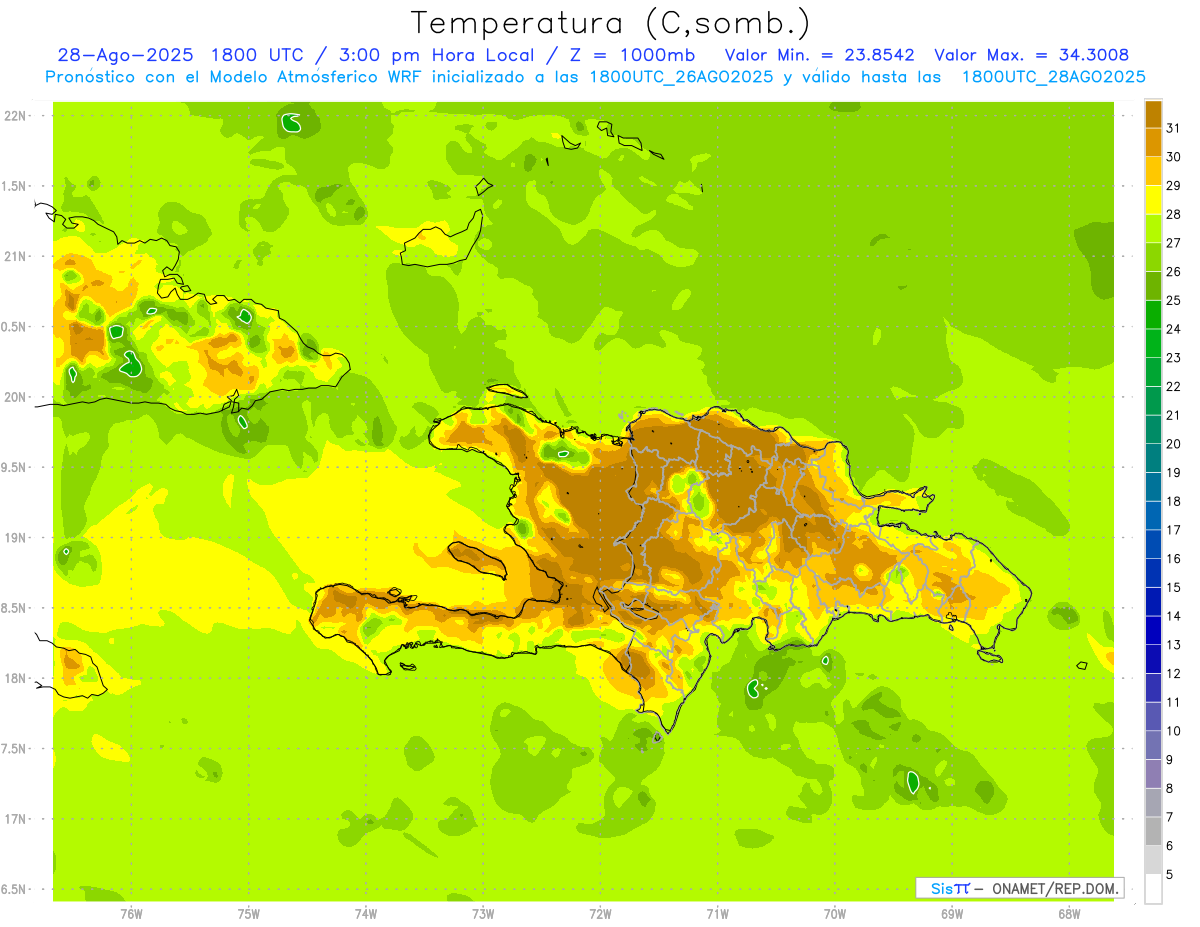Select the yellow swatch between 28 and 29

(x=1153, y=200)
